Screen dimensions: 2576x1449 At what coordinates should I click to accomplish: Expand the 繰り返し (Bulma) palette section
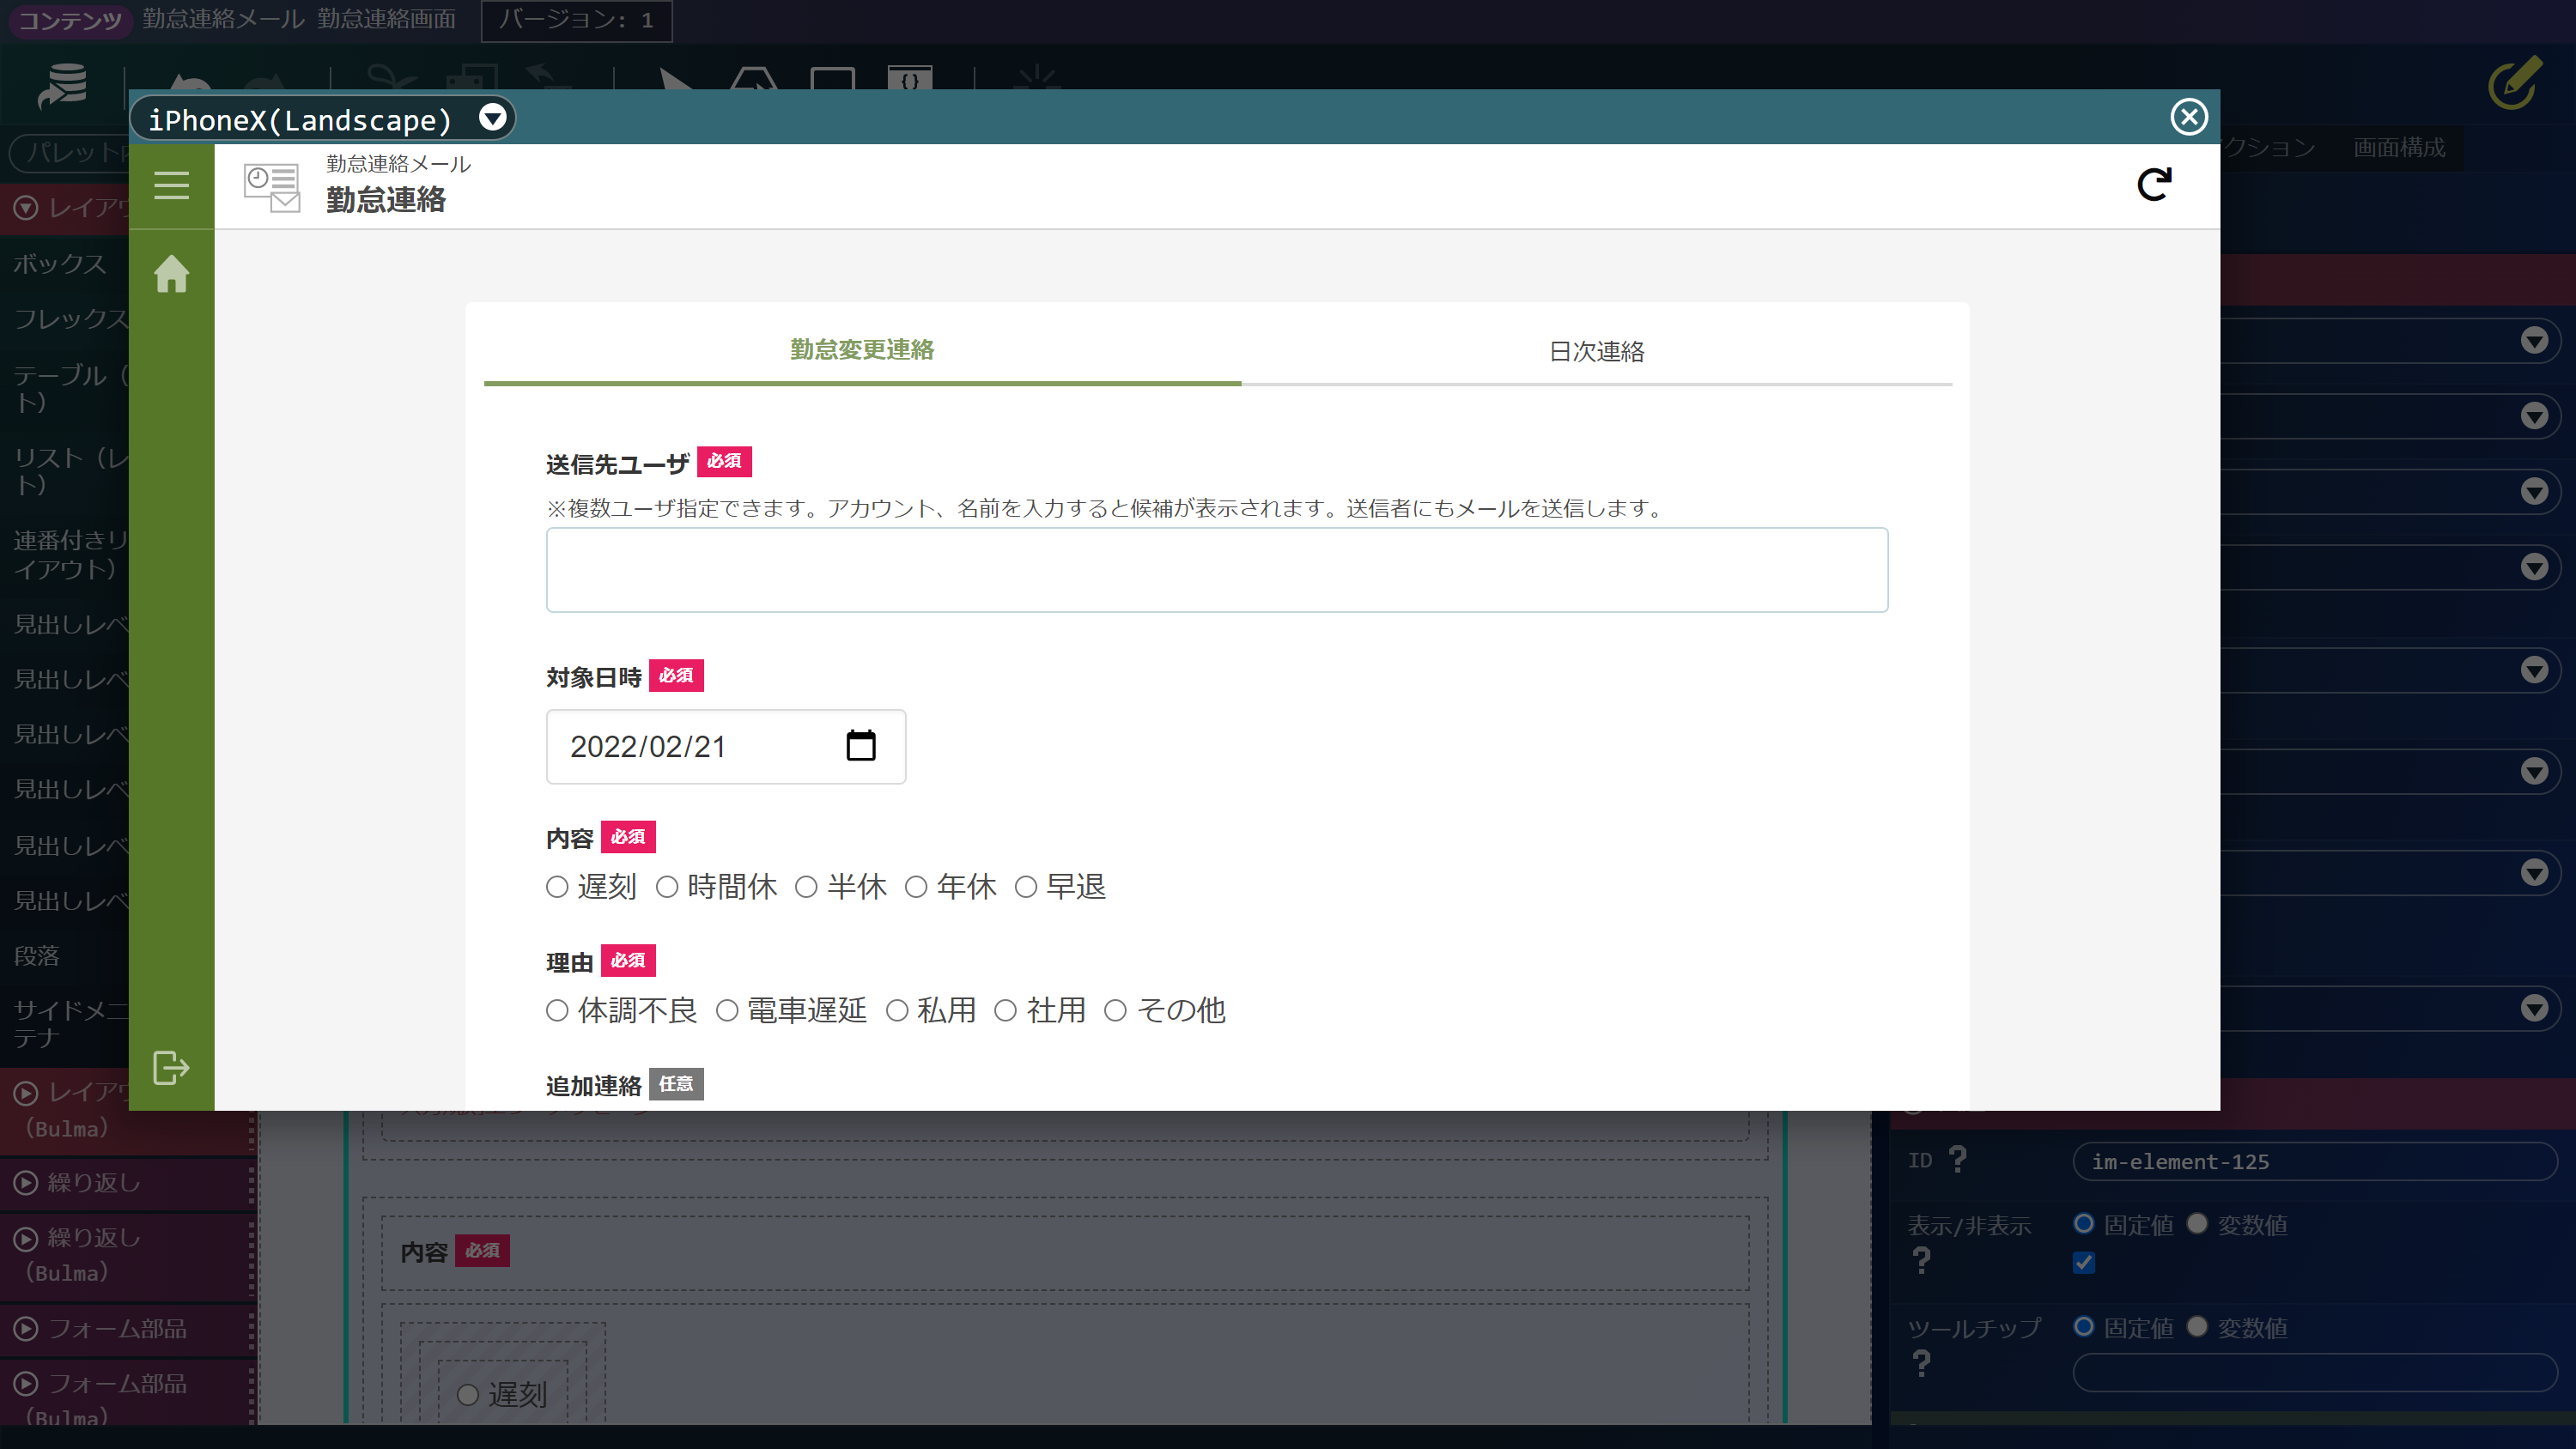tap(27, 1238)
